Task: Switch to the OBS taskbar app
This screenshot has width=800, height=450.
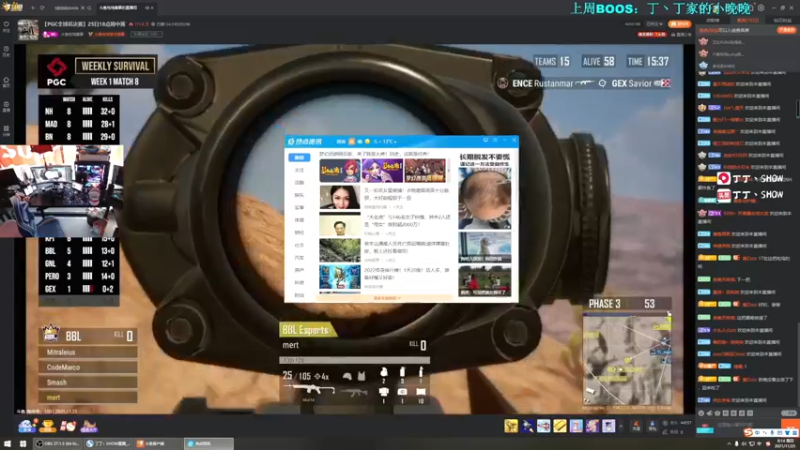Action: tap(57, 444)
